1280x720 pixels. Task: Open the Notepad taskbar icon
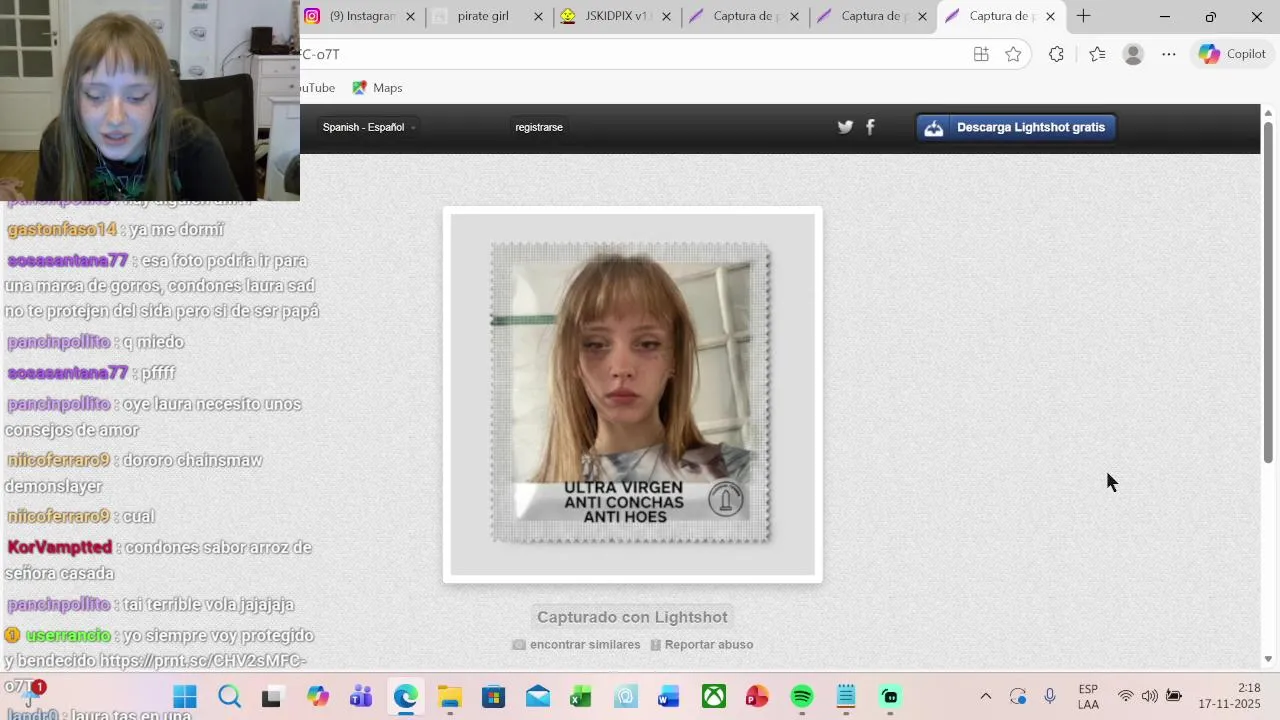(845, 696)
